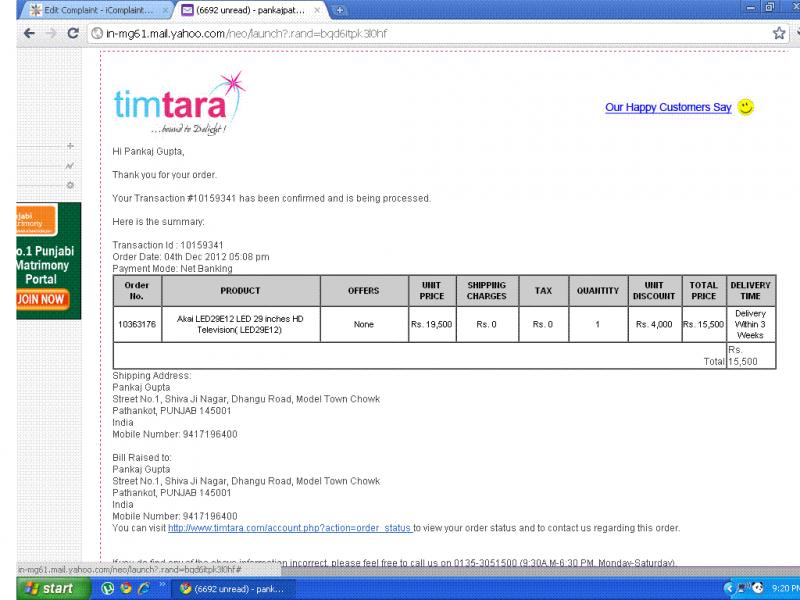Click the globe site info icon in address bar

97,34
